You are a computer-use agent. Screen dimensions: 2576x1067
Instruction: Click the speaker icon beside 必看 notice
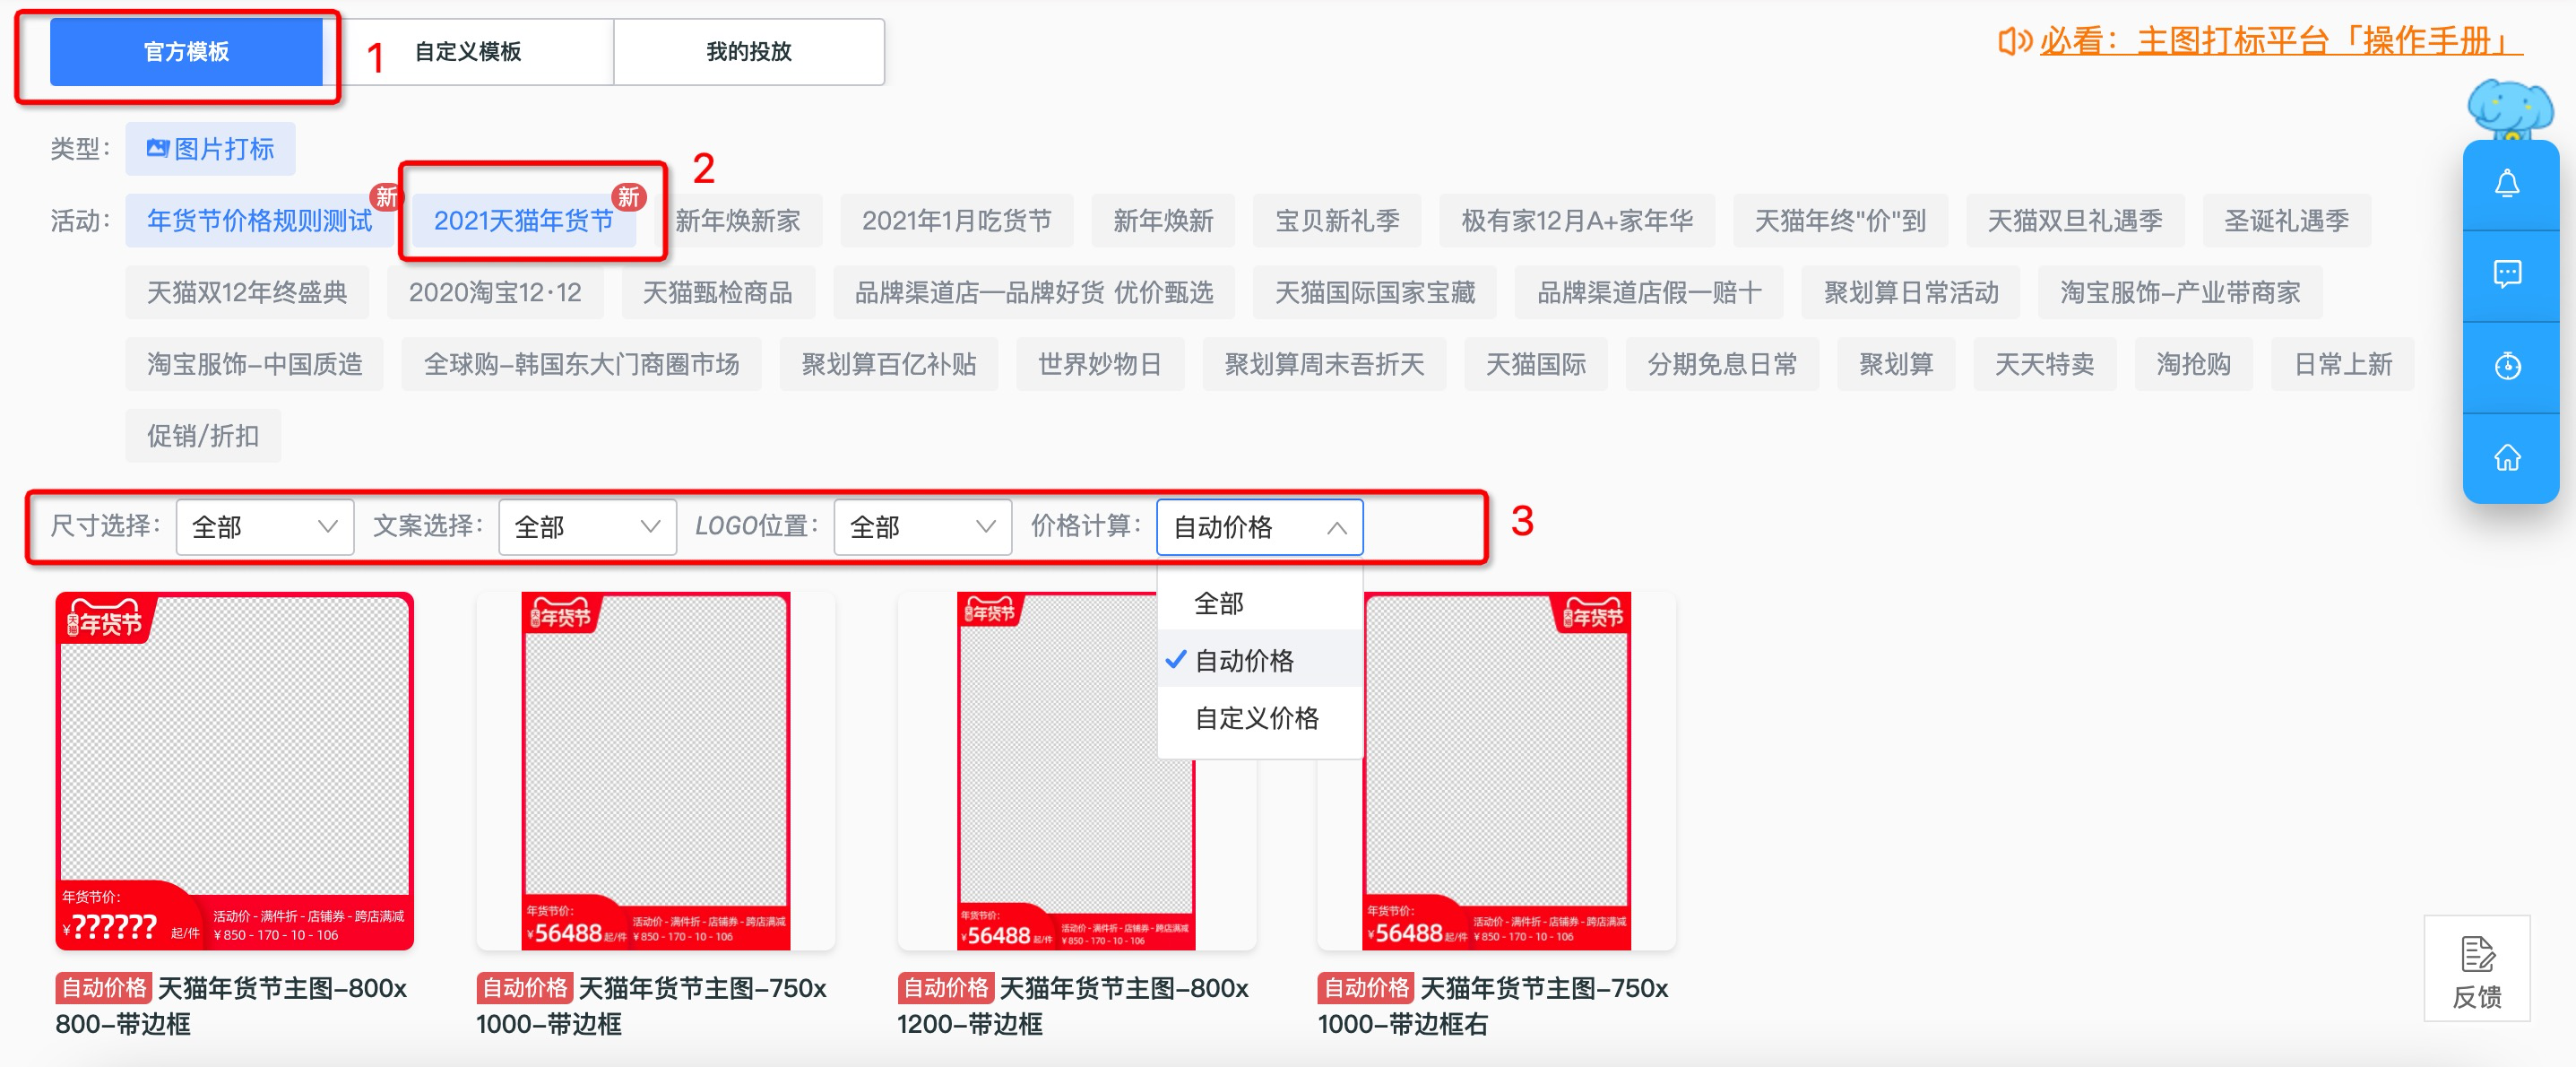click(x=2014, y=42)
